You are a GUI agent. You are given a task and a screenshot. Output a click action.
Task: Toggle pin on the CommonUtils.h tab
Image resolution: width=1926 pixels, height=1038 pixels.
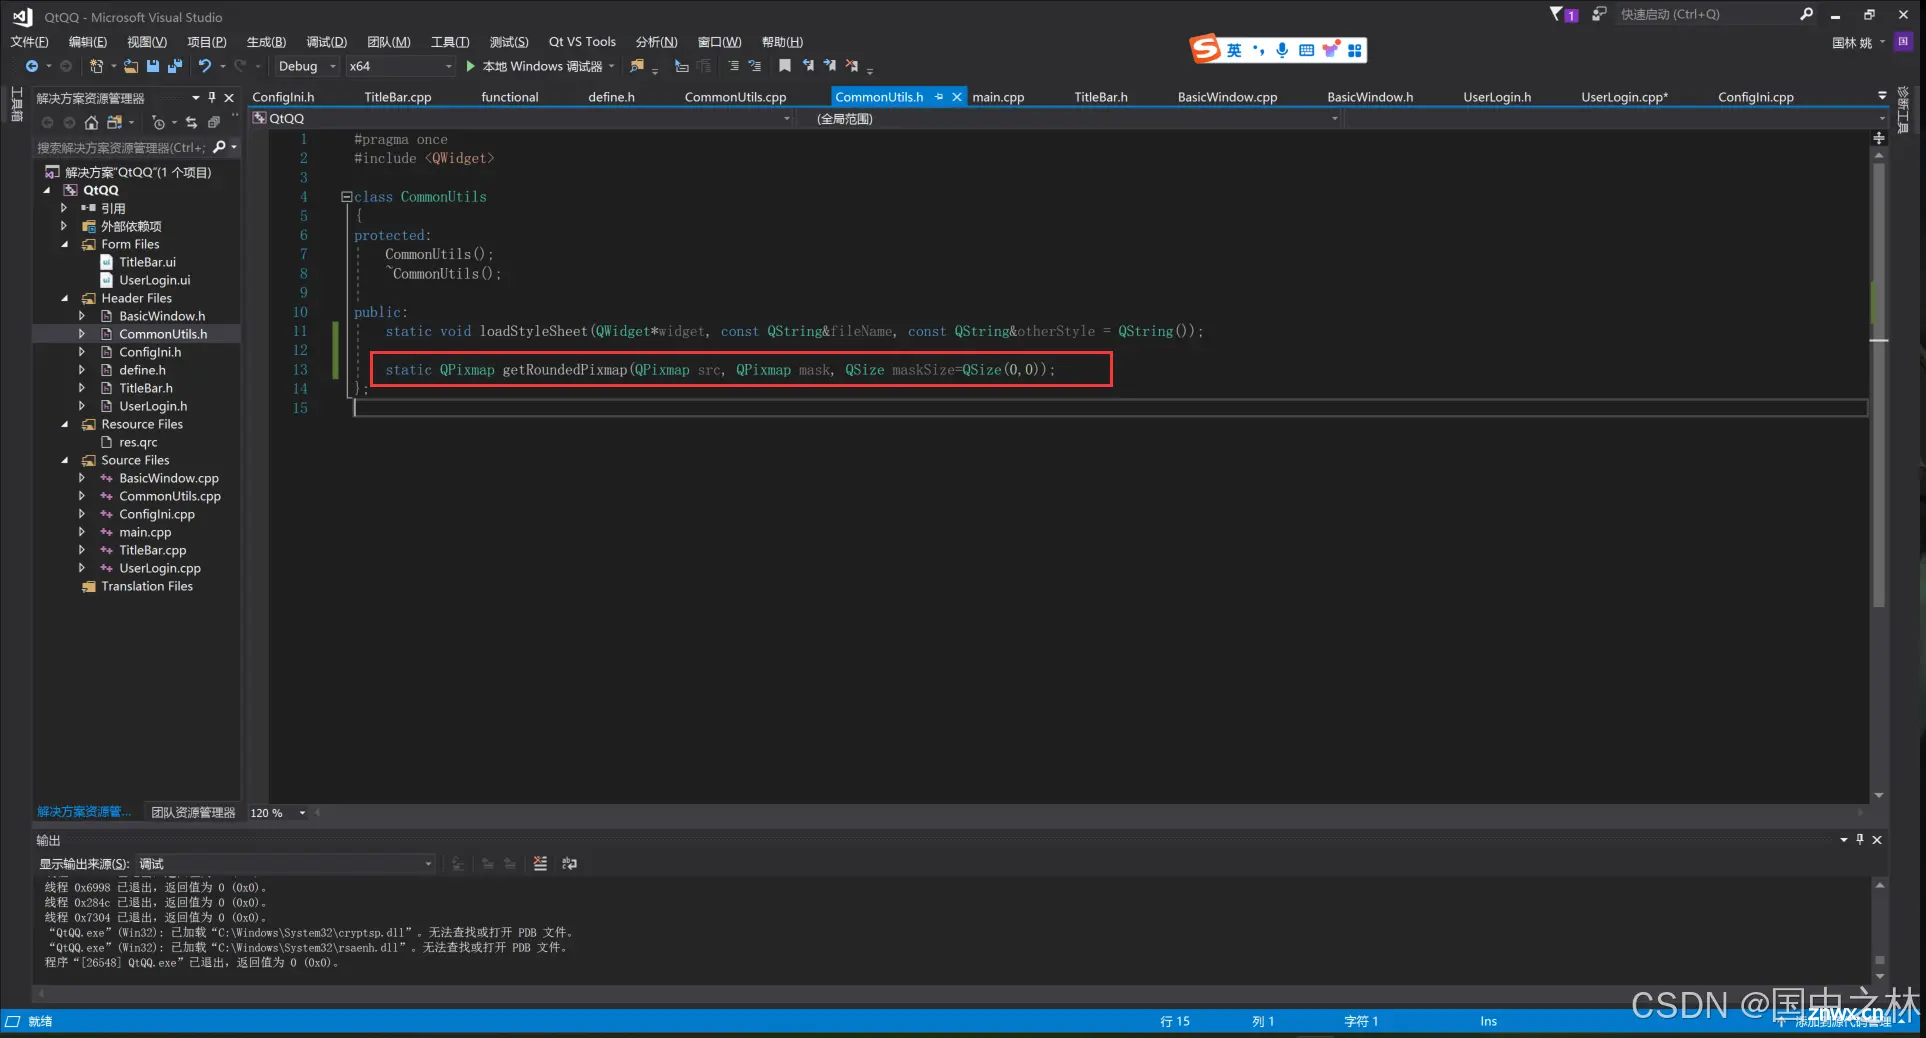[x=939, y=97]
